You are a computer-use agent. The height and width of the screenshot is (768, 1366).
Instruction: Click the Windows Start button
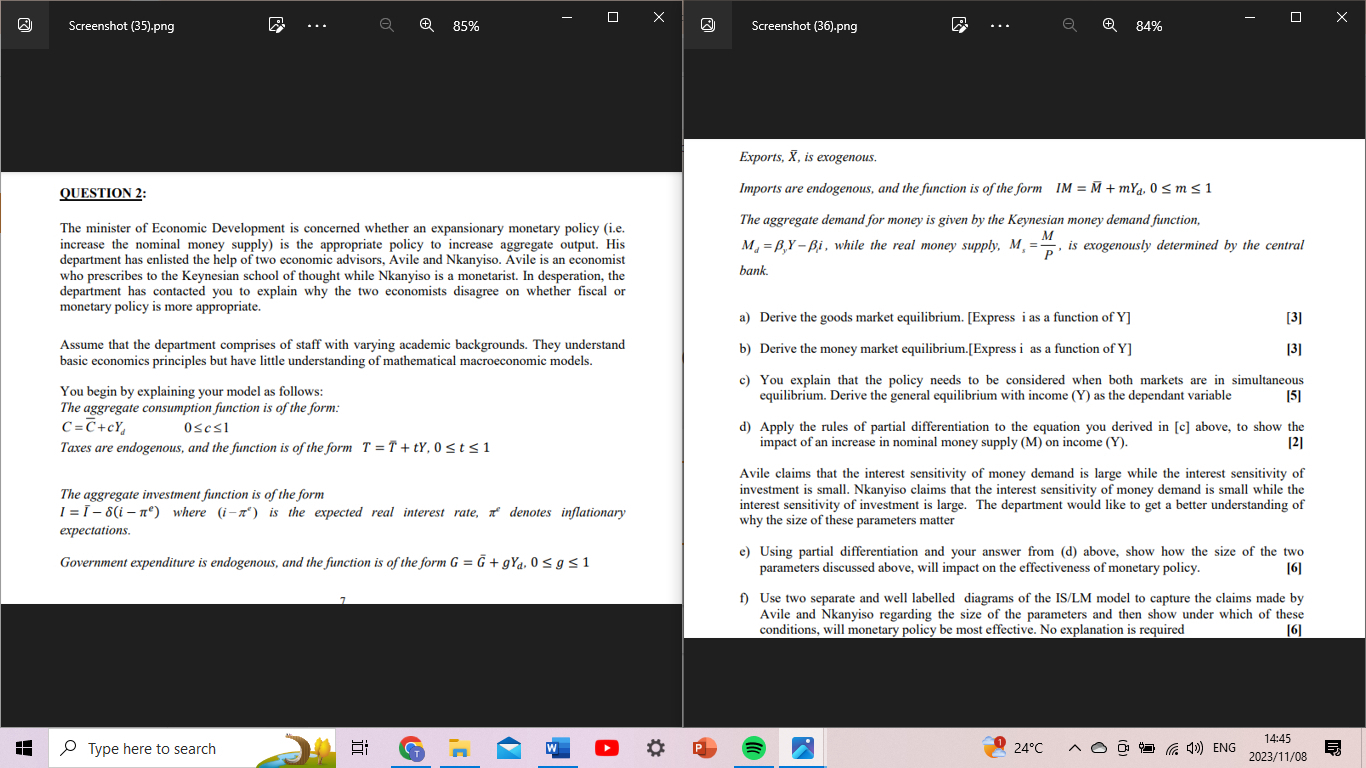tap(21, 747)
